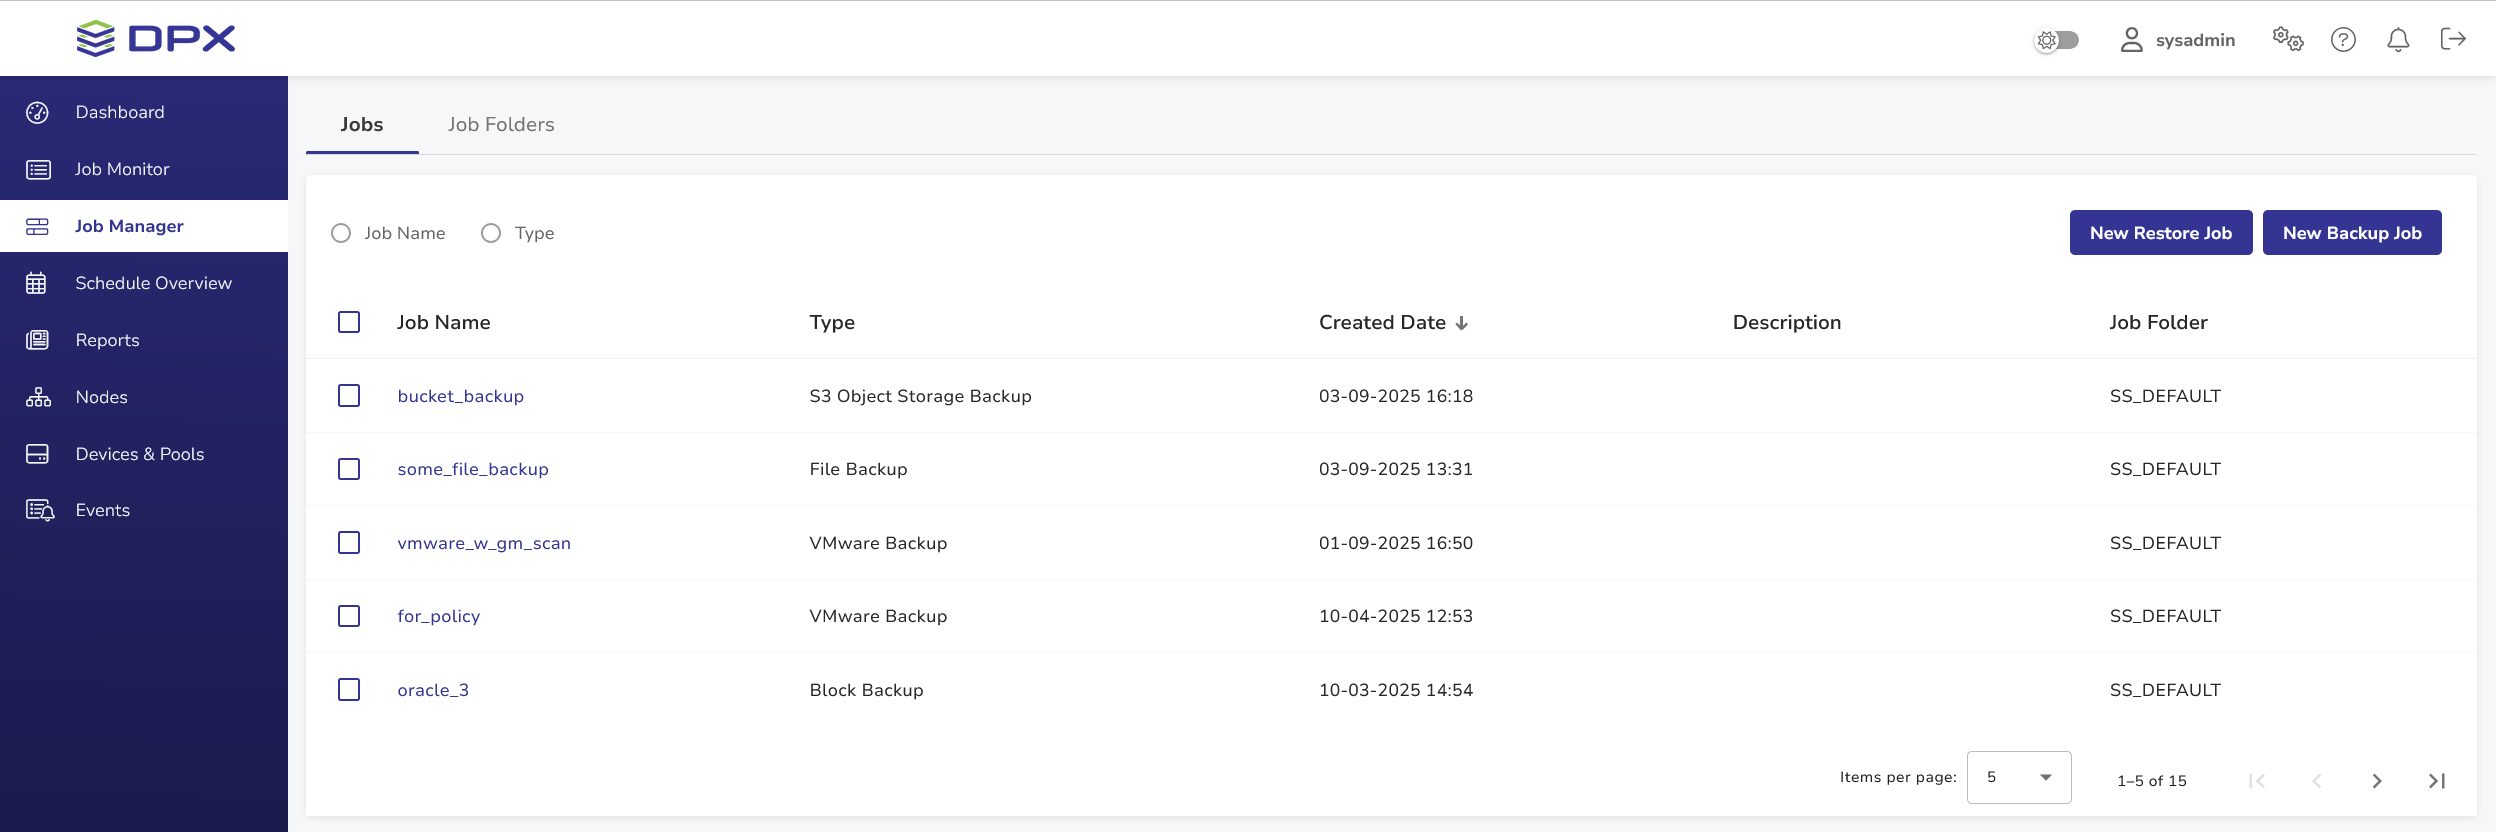Switch to the Job Folders tab
The height and width of the screenshot is (832, 2496).
[x=500, y=125]
